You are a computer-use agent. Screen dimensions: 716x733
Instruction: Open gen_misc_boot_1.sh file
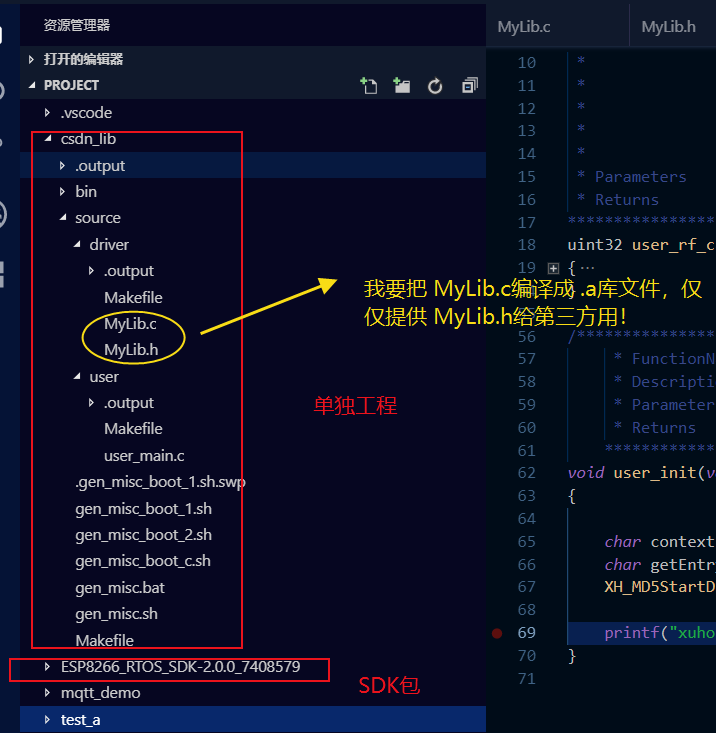tap(143, 509)
